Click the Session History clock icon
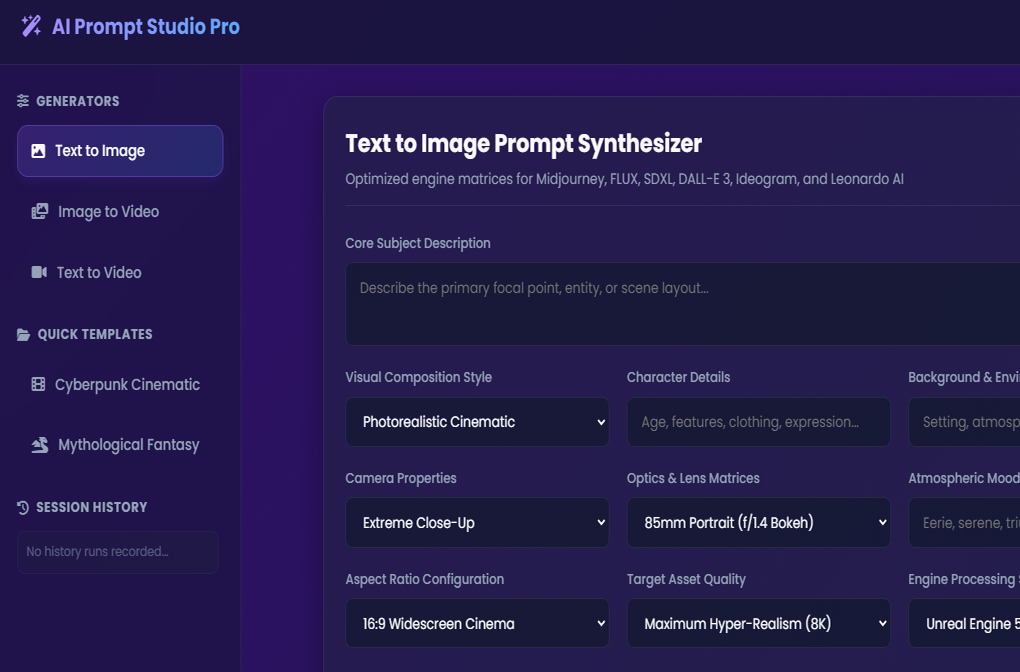The width and height of the screenshot is (1020, 672). [x=23, y=507]
